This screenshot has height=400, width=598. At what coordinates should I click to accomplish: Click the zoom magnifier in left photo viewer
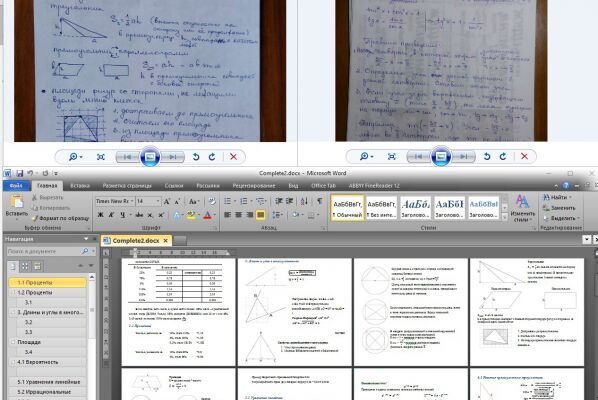click(73, 157)
